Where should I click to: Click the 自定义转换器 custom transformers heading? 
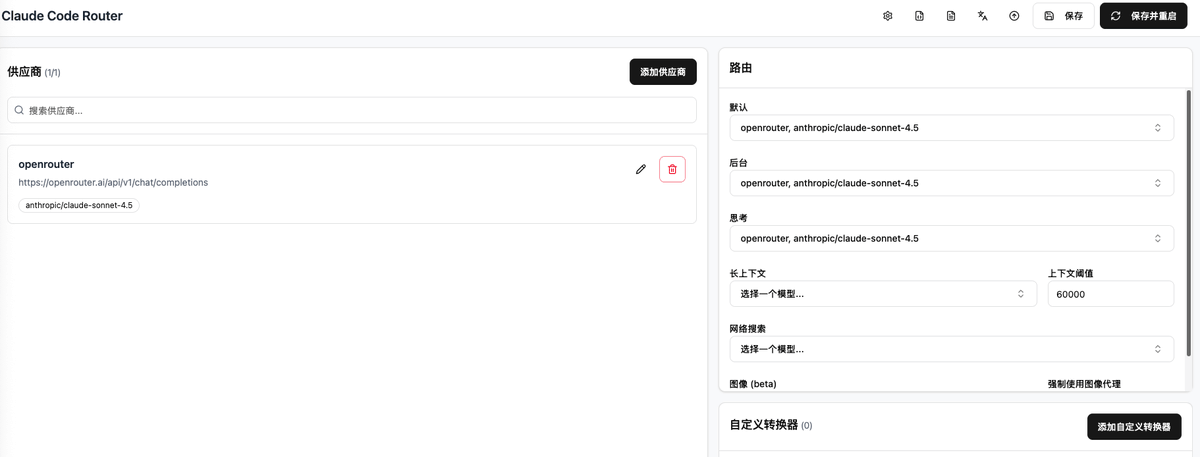pyautogui.click(x=764, y=424)
